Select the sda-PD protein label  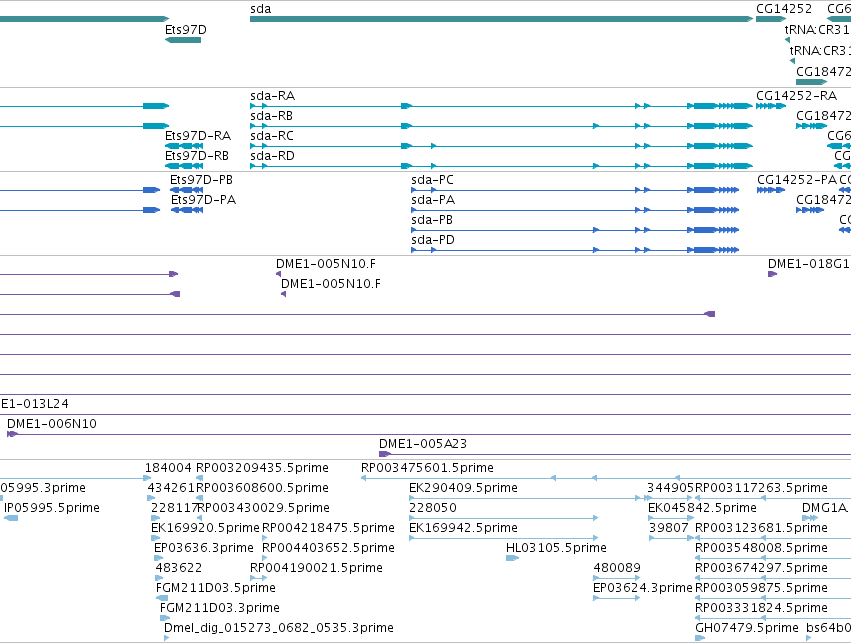coord(433,240)
